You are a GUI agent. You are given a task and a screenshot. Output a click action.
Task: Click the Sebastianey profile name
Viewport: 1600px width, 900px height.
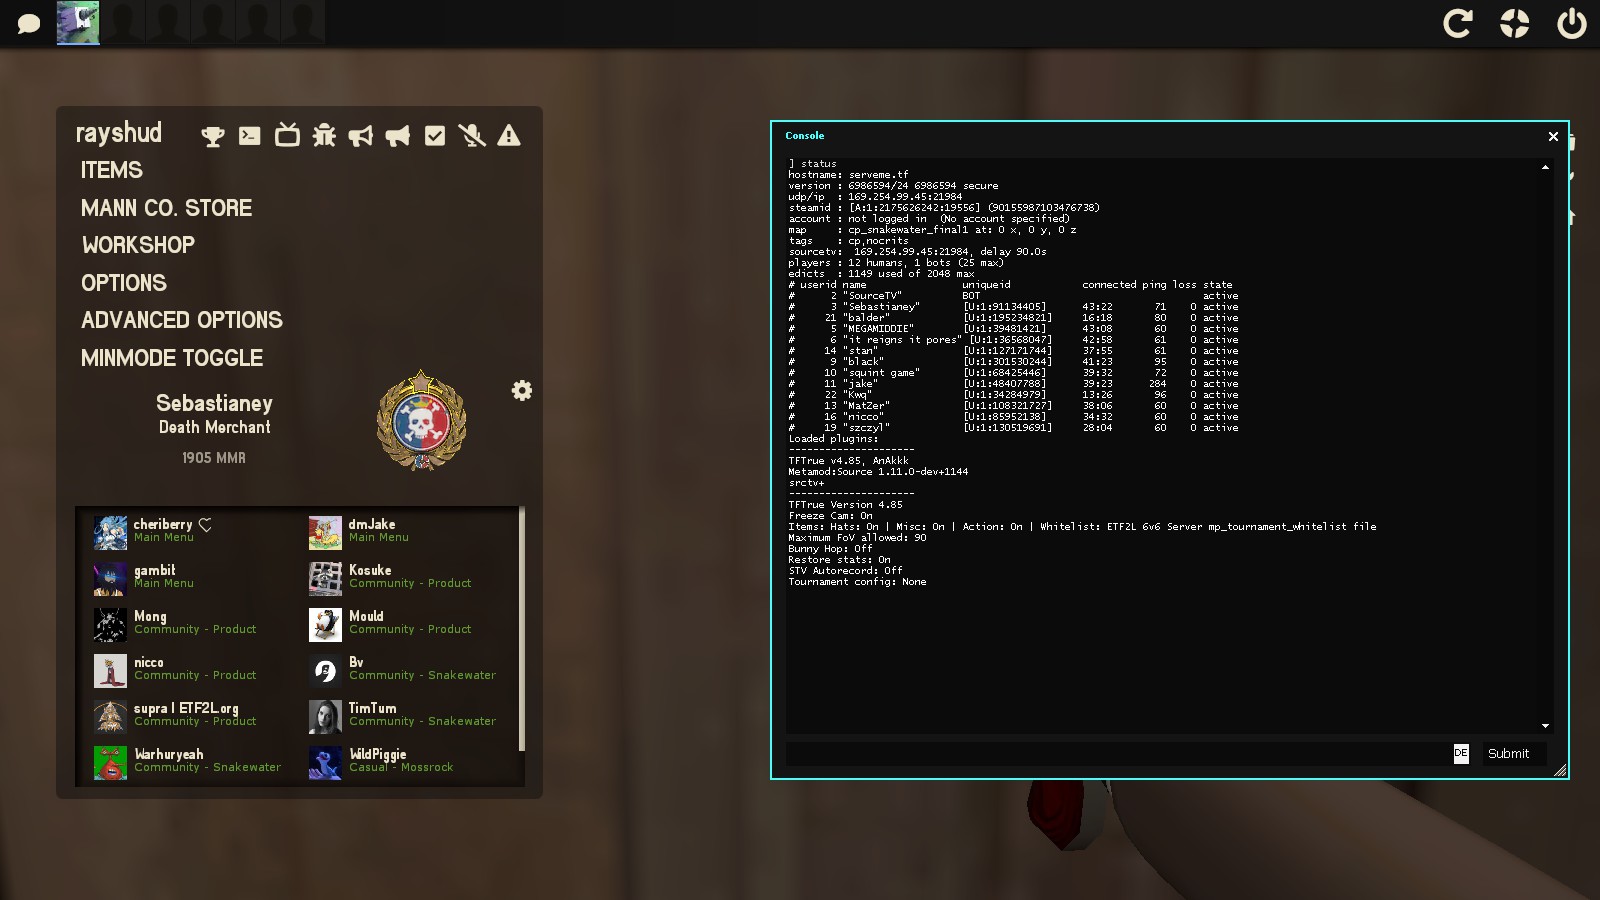214,403
